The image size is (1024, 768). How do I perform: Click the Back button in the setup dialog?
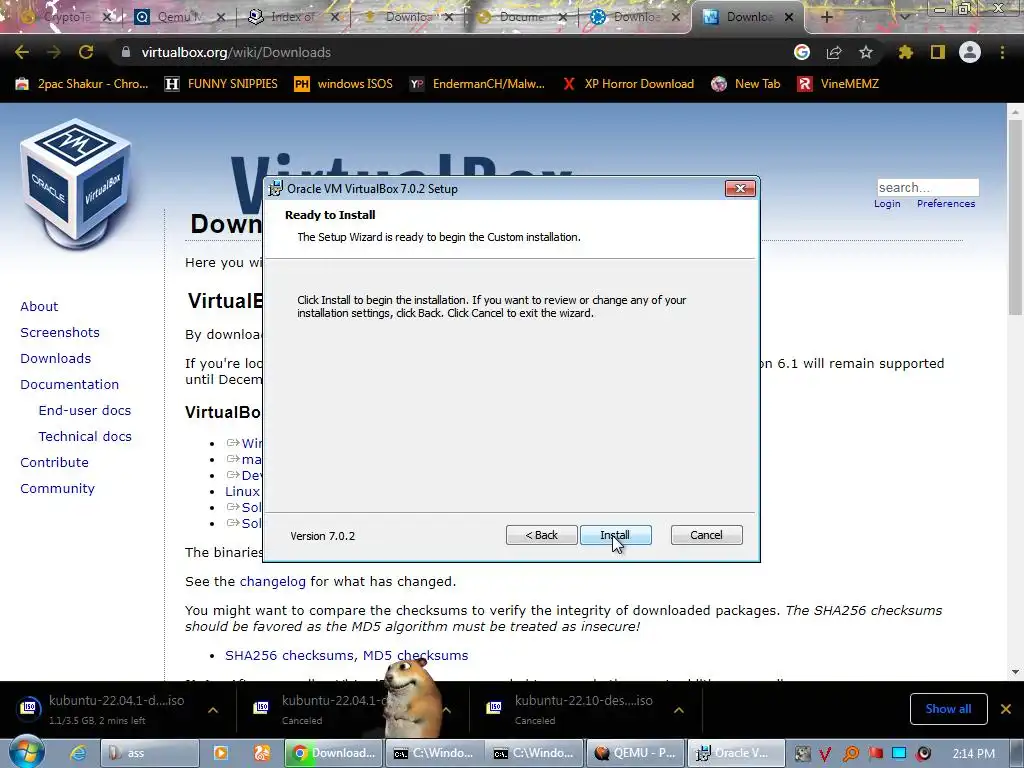pos(541,535)
